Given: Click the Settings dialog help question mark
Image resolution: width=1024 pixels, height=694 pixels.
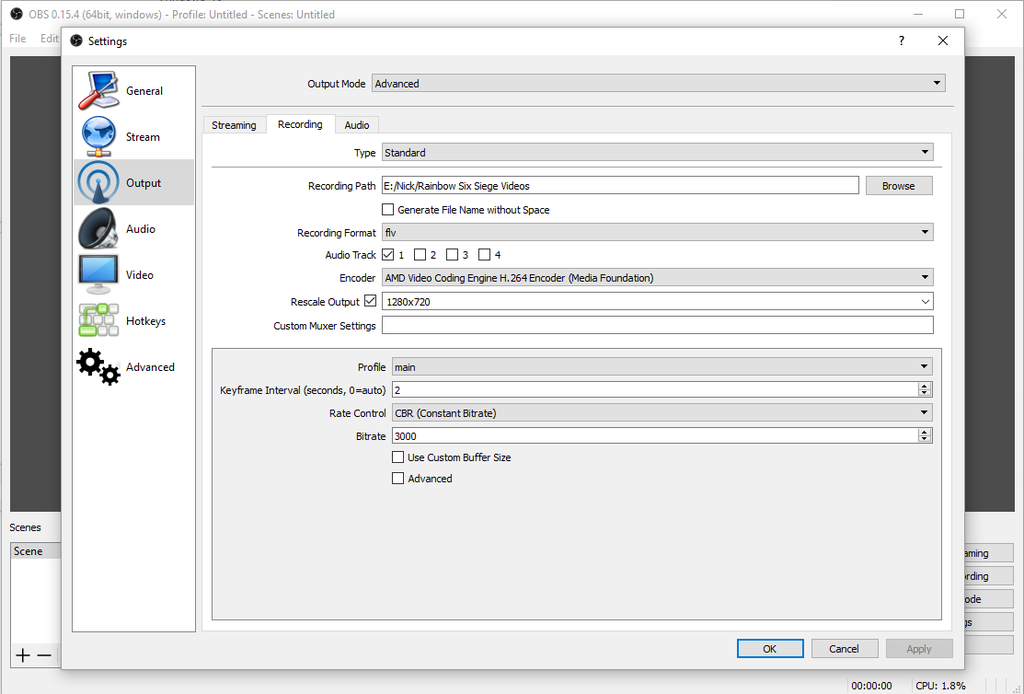Looking at the screenshot, I should click(901, 40).
